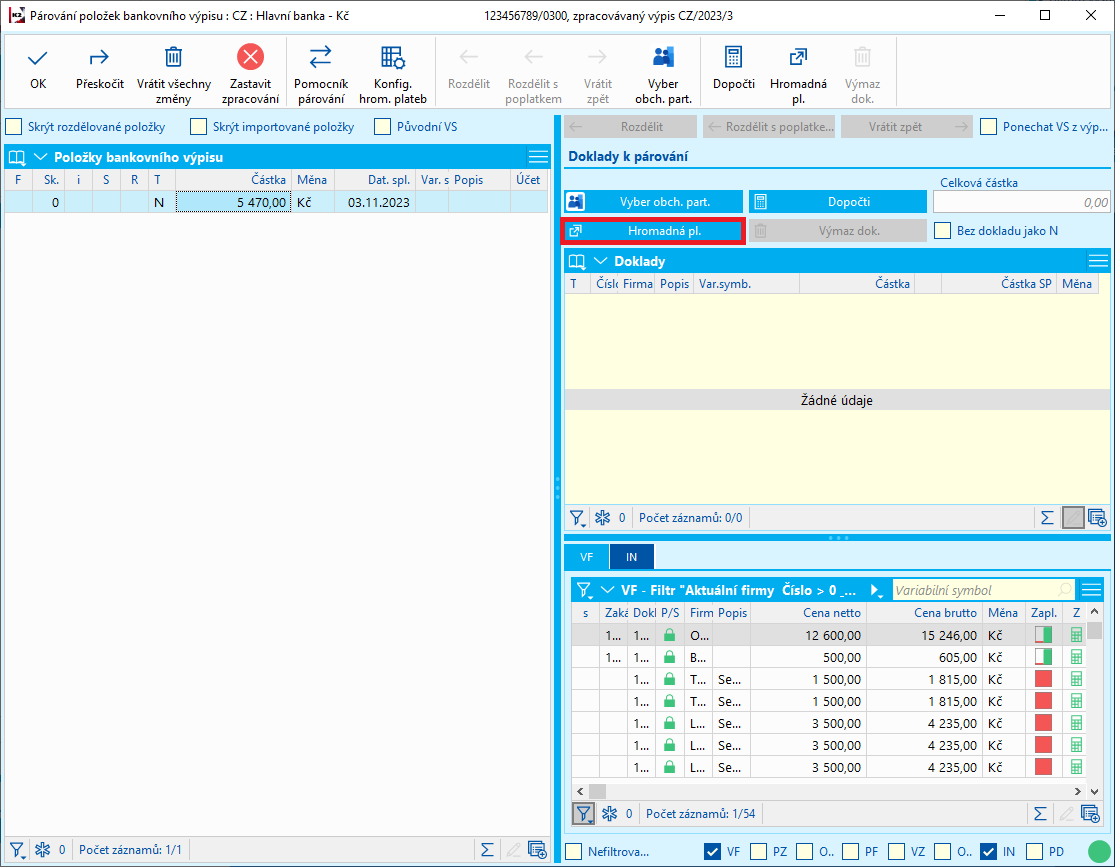Screen dimensions: 1115x867
Task: Open book icon of Položky bankovního výpisu
Action: tap(17, 157)
